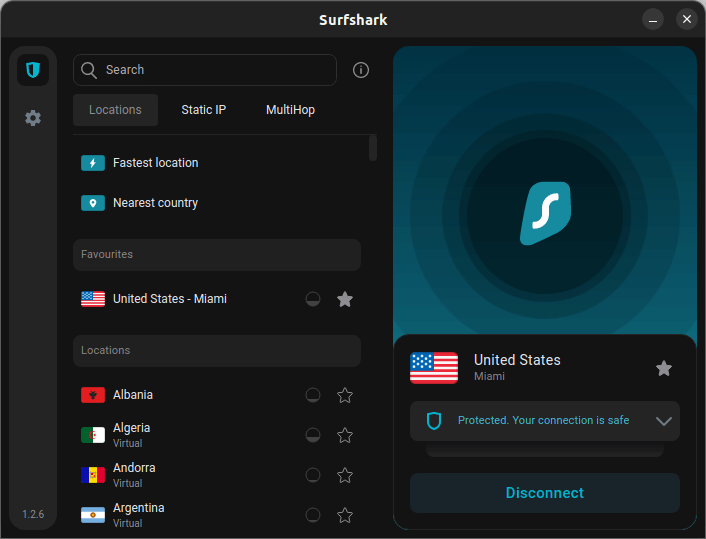The width and height of the screenshot is (706, 539).
Task: Click the shield icon in Protected status
Action: [434, 421]
